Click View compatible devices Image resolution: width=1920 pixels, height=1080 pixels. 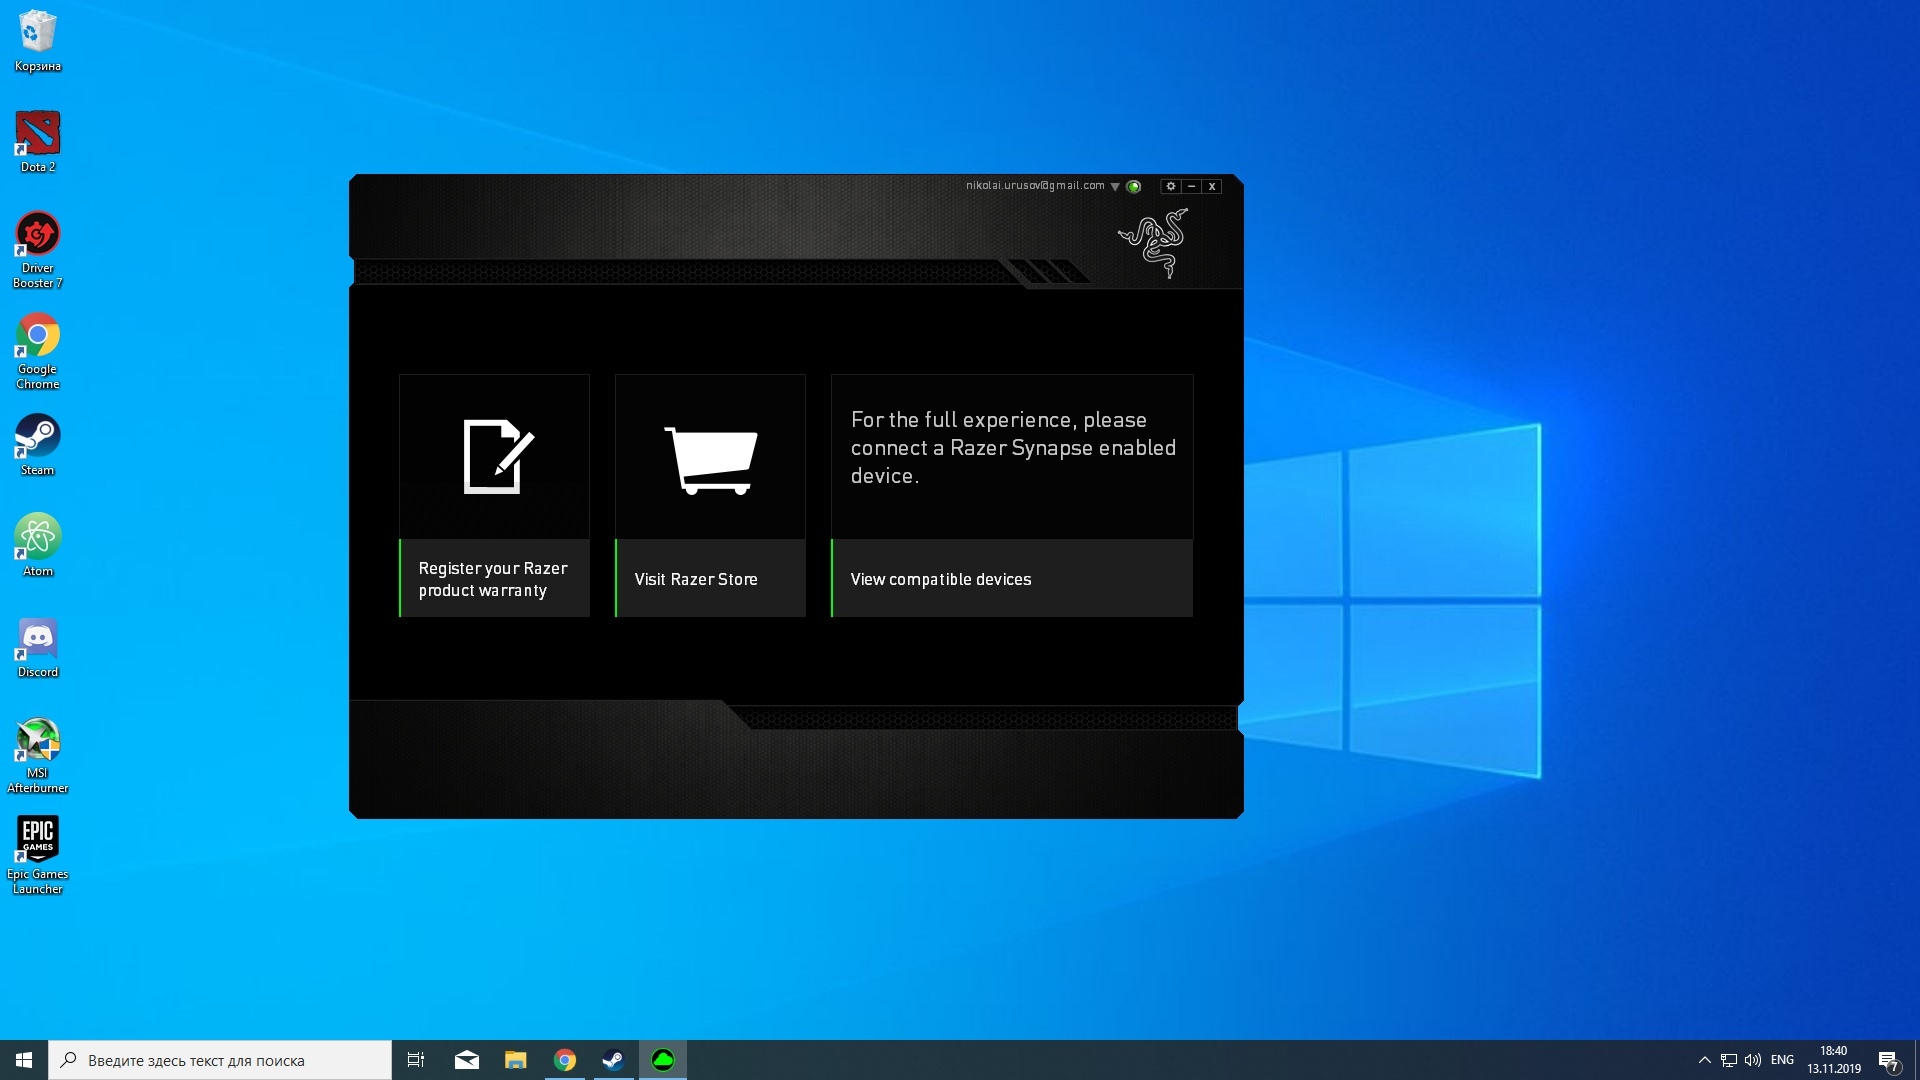(x=1012, y=579)
